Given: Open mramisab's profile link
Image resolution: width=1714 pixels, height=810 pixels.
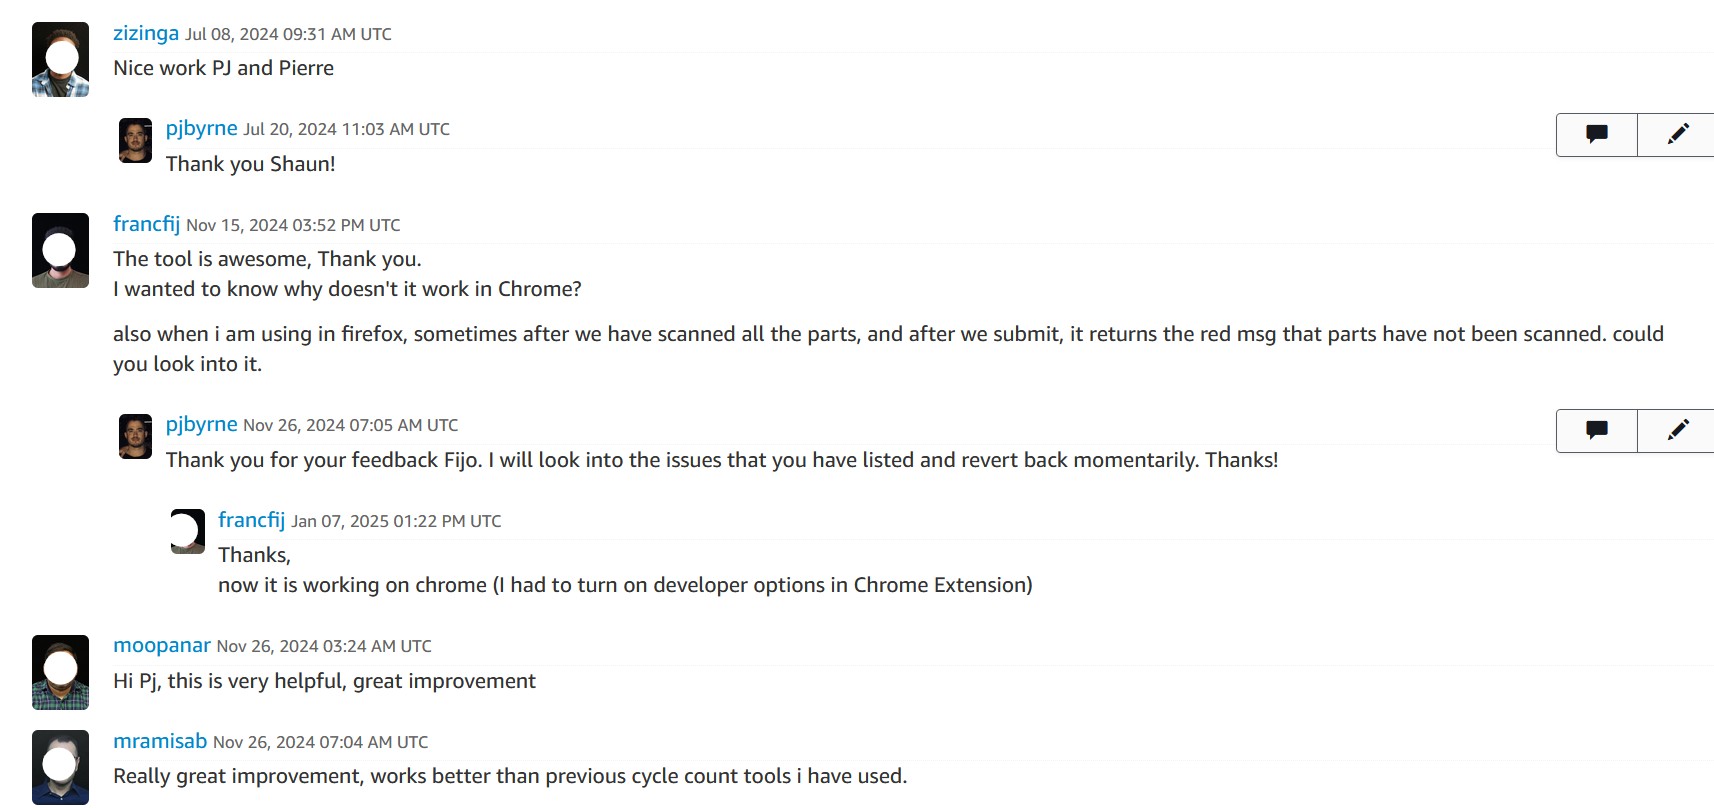Looking at the screenshot, I should coord(160,741).
